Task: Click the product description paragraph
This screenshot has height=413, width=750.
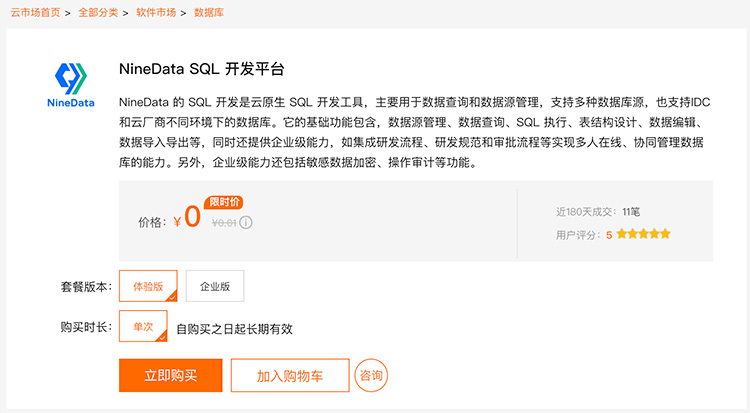Action: point(415,133)
